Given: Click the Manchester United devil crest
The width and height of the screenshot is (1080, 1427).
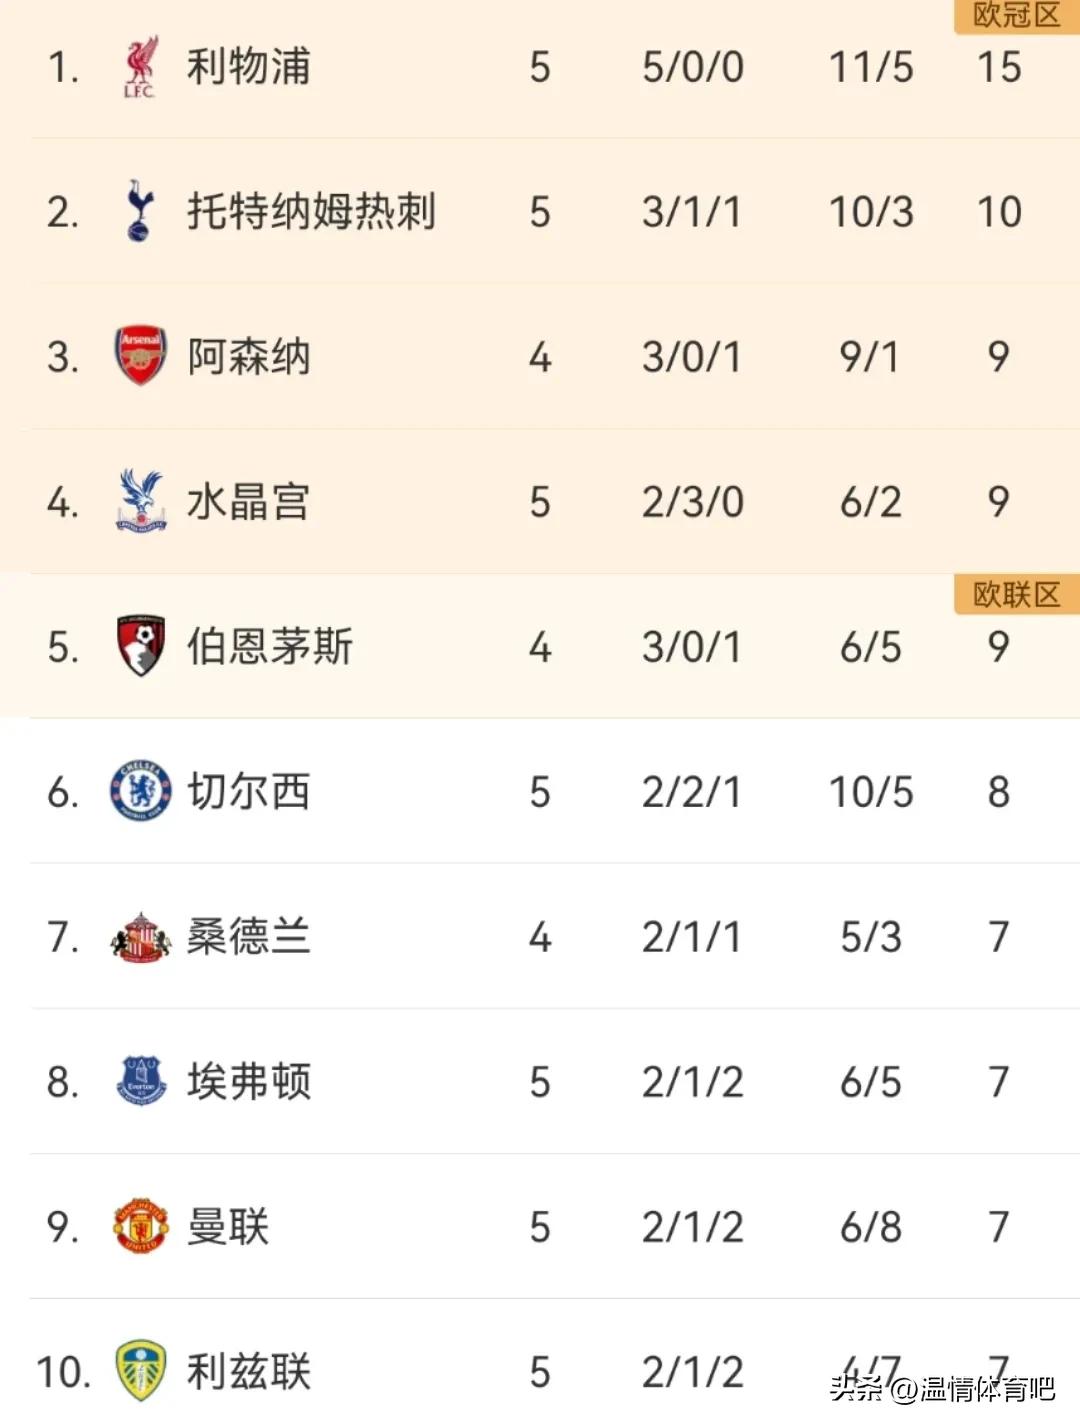Looking at the screenshot, I should [x=140, y=1226].
